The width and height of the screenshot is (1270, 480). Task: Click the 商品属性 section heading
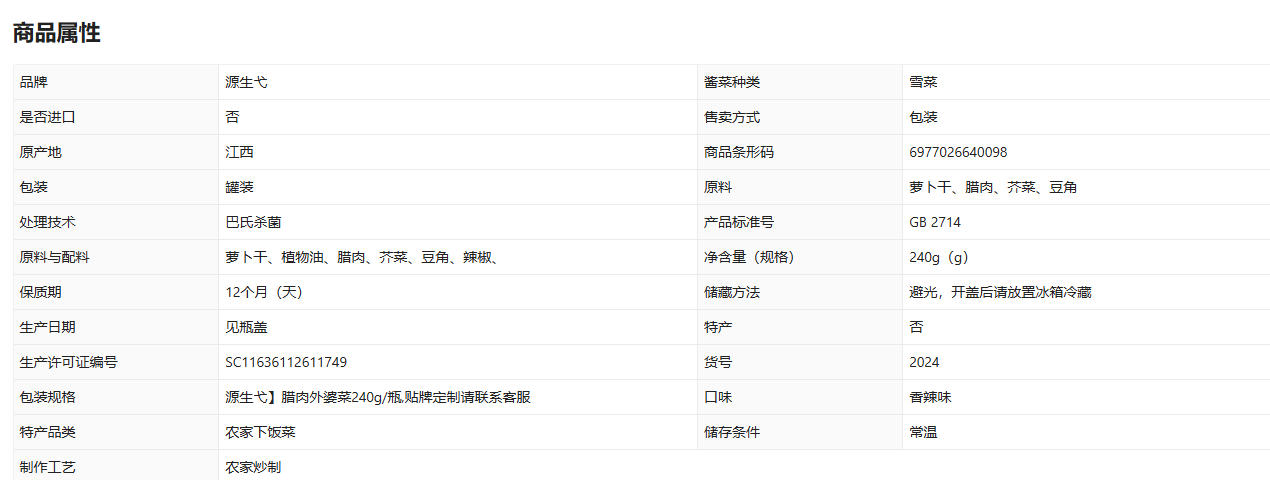pyautogui.click(x=56, y=33)
